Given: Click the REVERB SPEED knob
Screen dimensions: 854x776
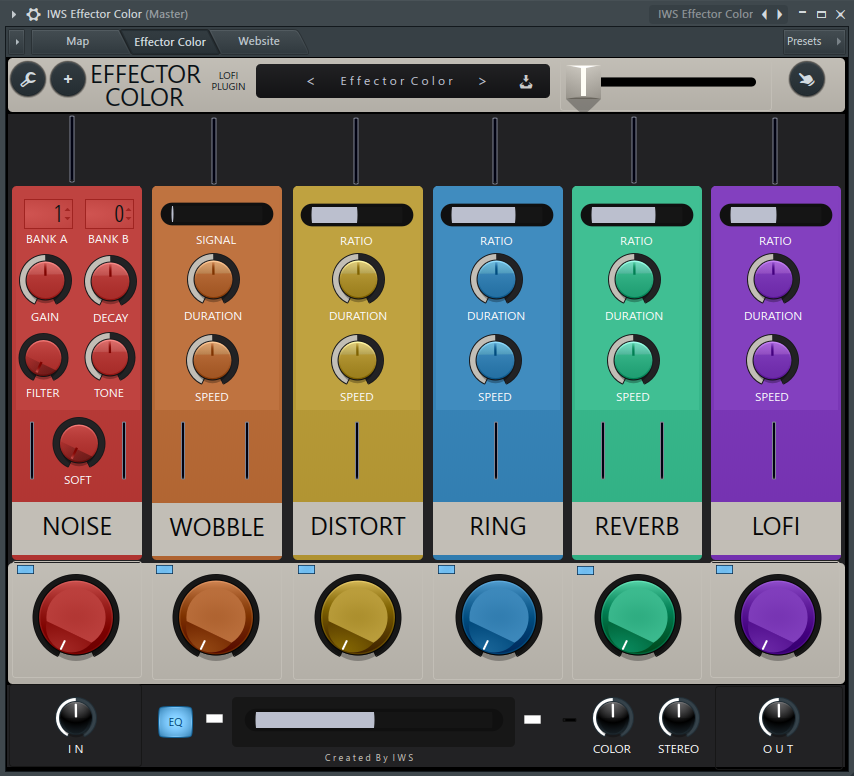Looking at the screenshot, I should tap(633, 360).
